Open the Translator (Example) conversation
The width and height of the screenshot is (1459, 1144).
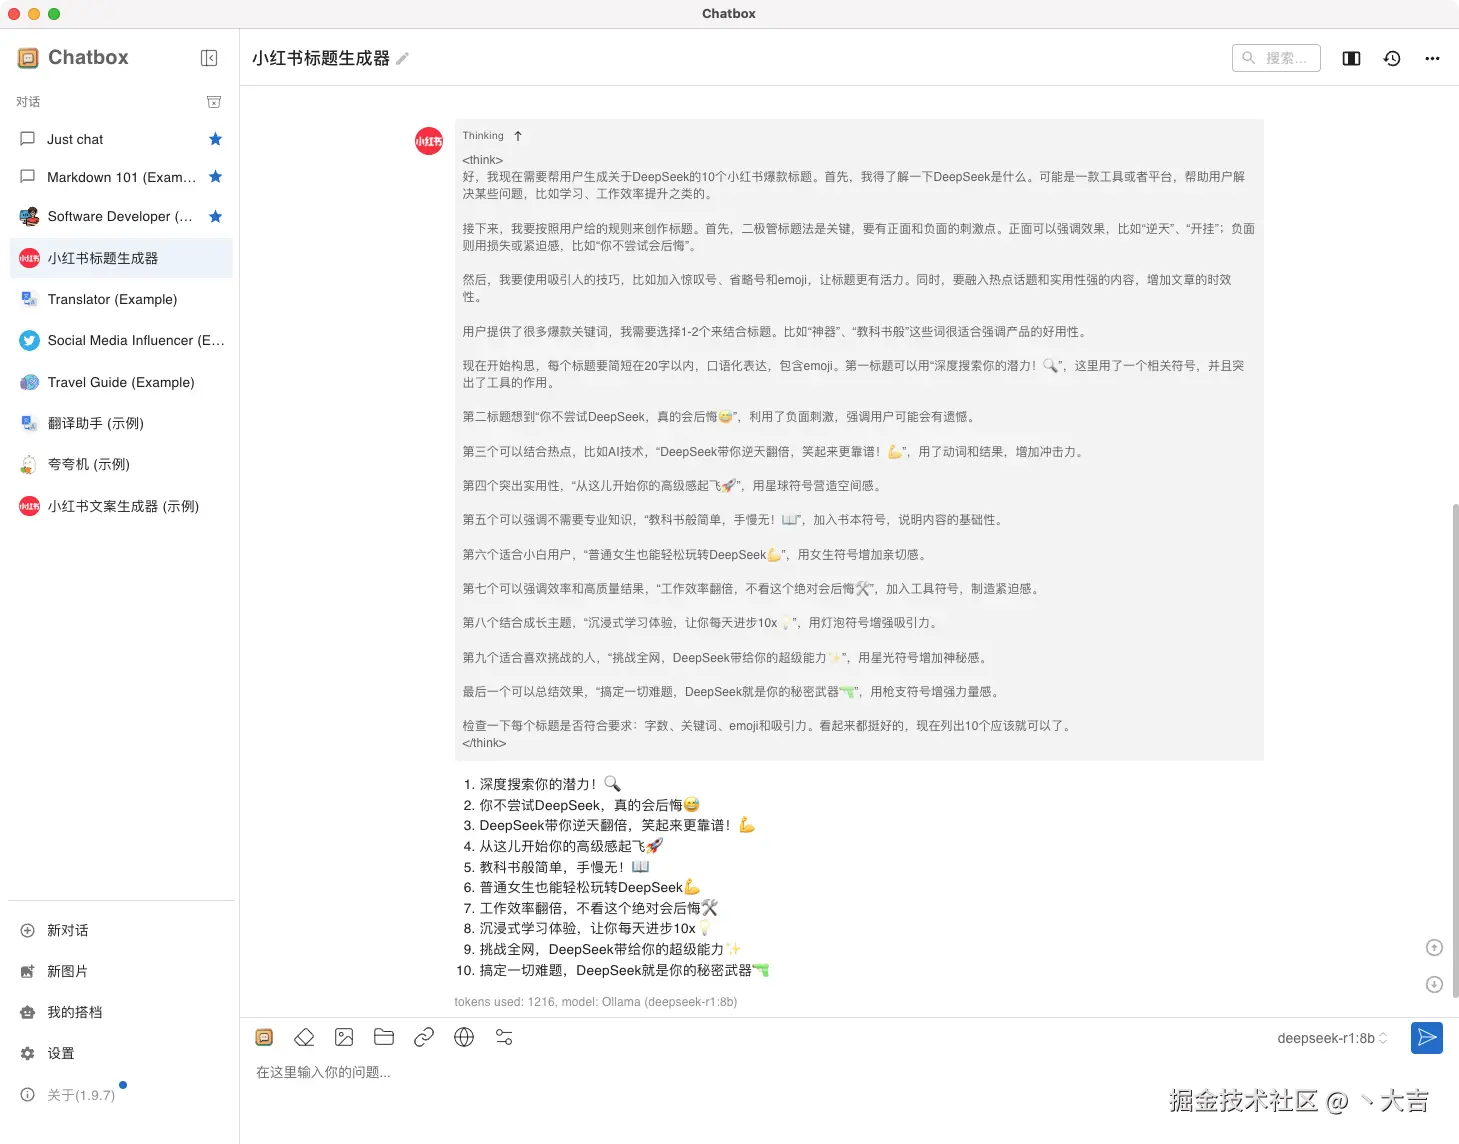(121, 299)
